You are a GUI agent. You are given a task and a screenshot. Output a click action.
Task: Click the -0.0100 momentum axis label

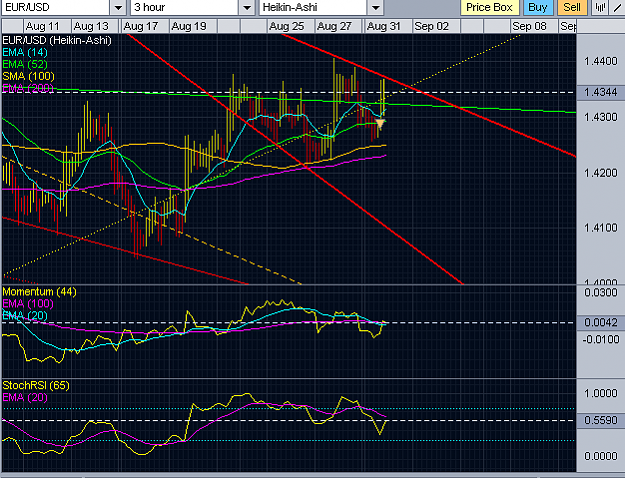[x=601, y=340]
